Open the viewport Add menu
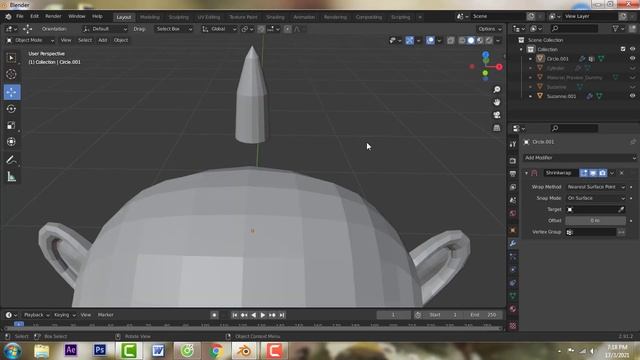This screenshot has height=360, width=640. [102, 40]
